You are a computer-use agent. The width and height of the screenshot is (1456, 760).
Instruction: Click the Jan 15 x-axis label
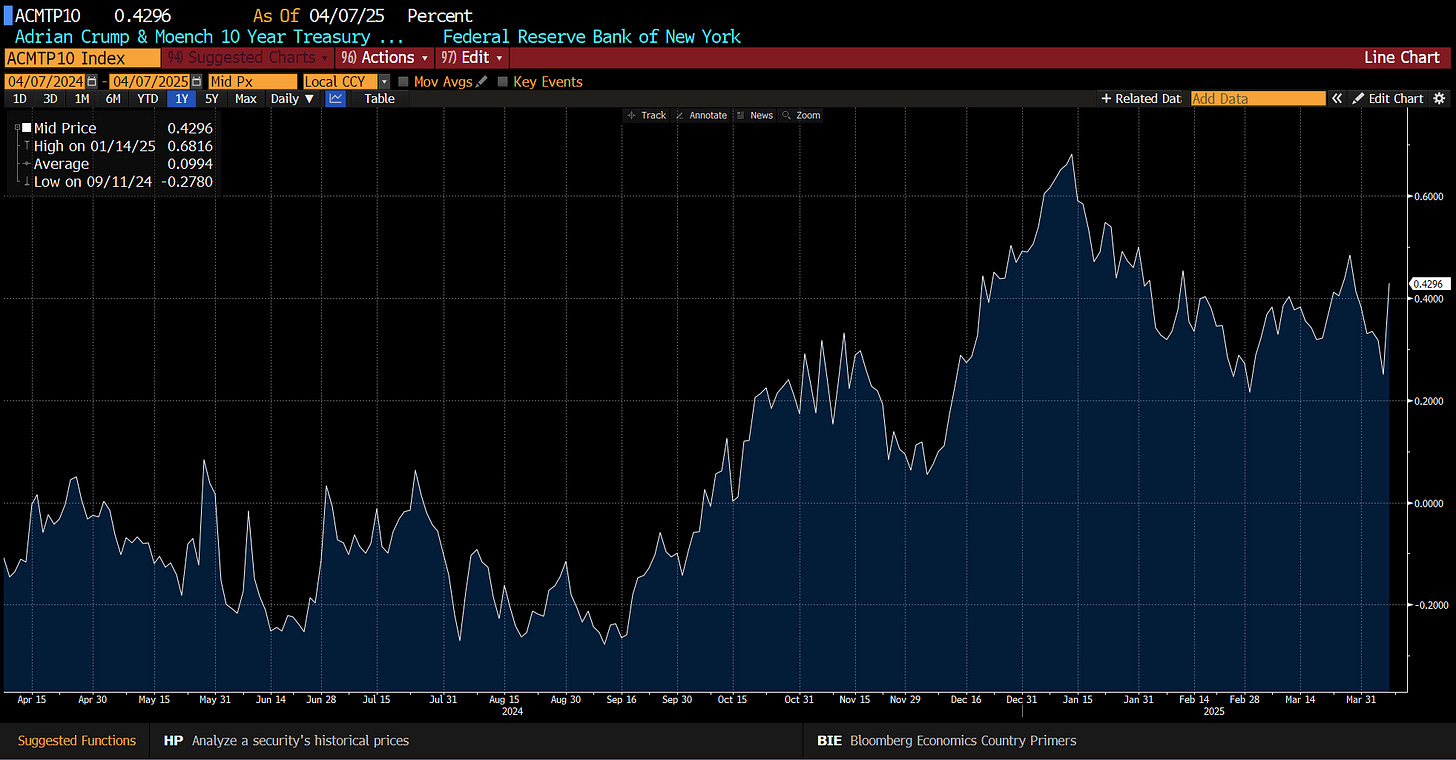(x=1075, y=700)
